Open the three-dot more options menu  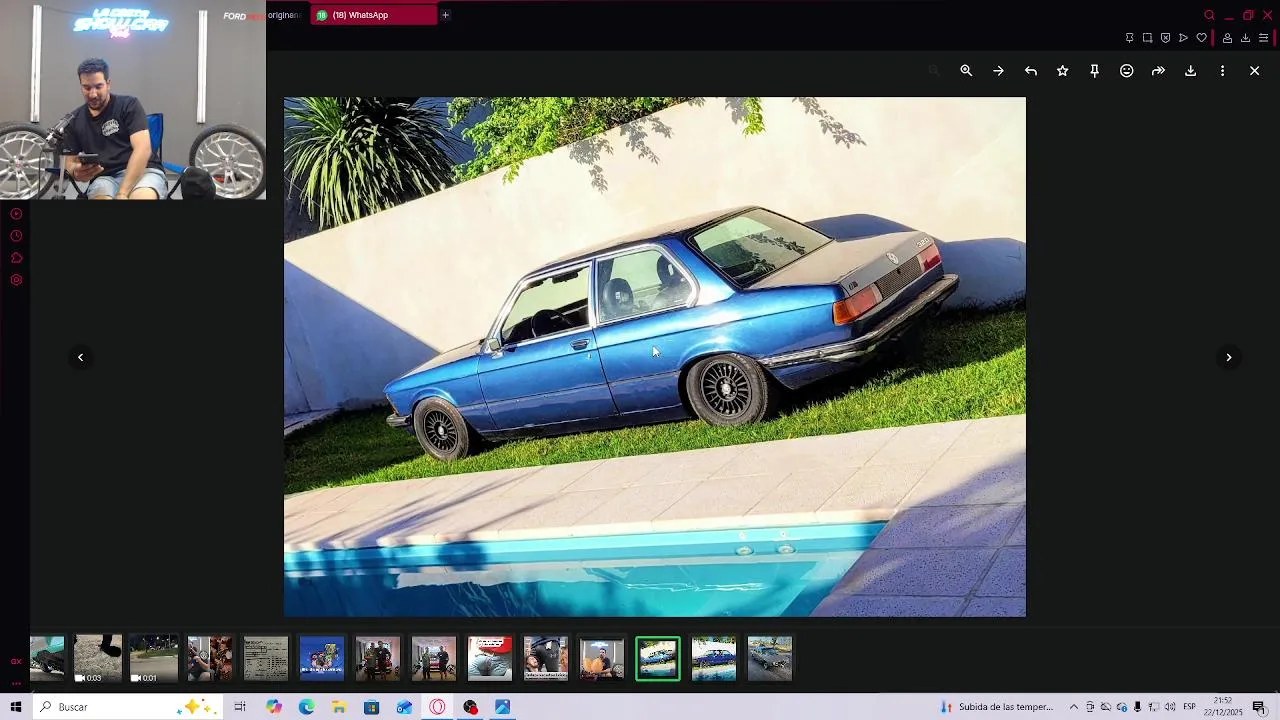[x=1222, y=71]
